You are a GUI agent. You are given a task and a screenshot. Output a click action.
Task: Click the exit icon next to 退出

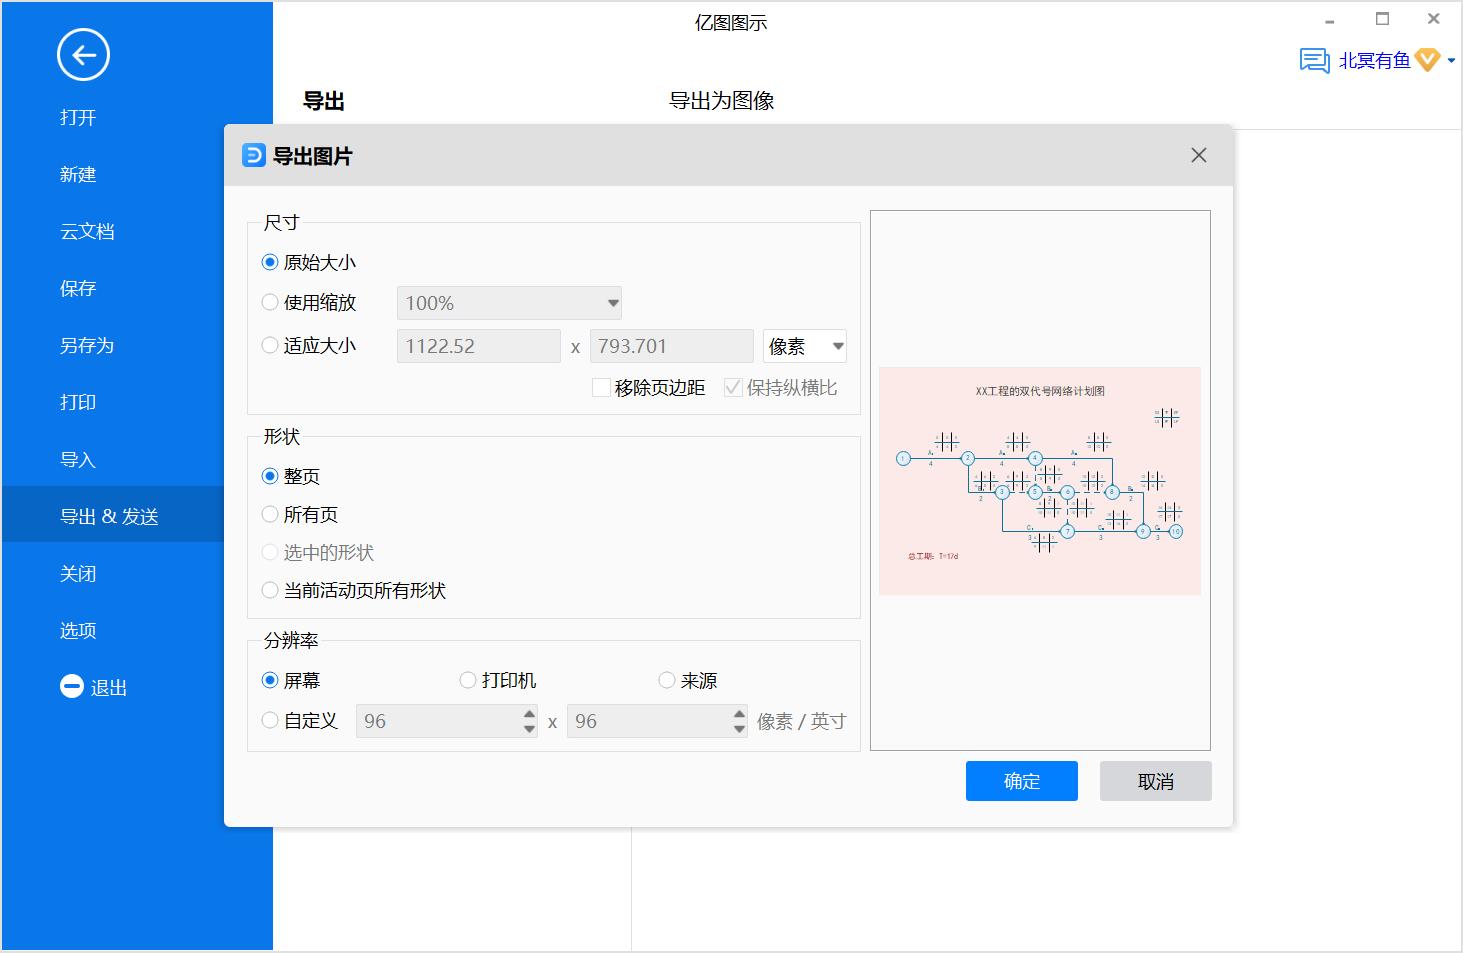71,686
